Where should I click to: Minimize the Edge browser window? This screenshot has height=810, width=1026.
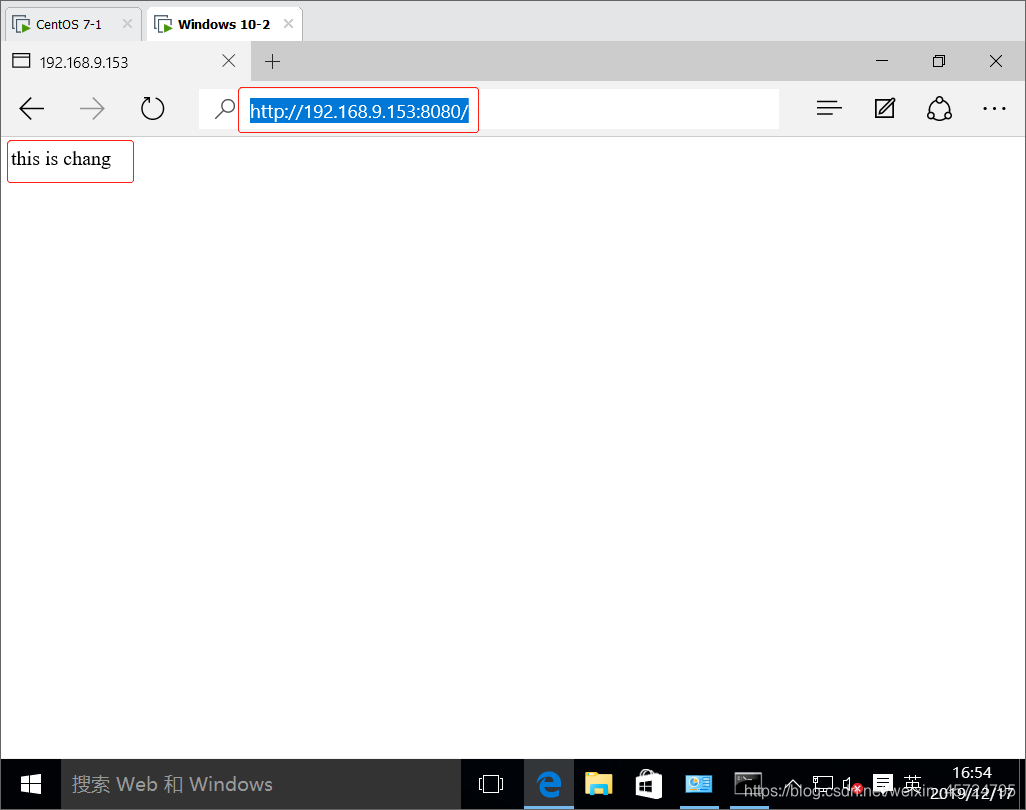coord(882,61)
